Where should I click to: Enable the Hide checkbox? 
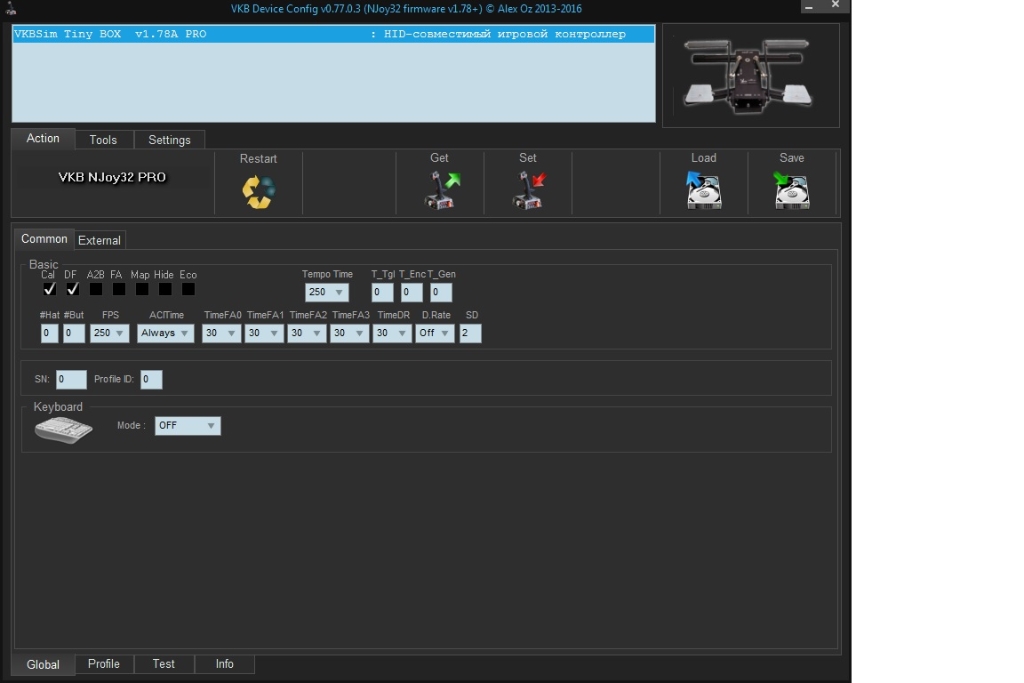[165, 289]
